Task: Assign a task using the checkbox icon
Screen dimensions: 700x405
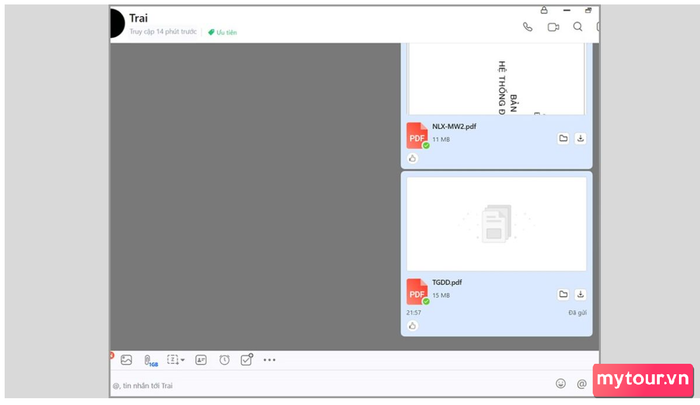Action: 247,360
